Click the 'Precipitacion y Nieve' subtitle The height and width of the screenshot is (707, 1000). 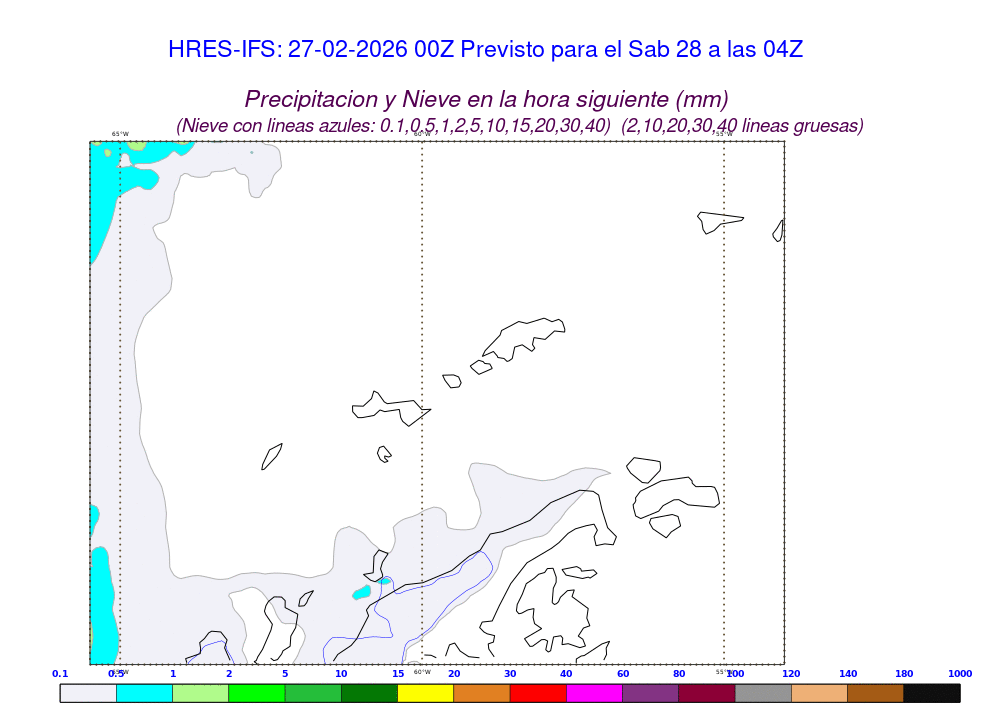click(486, 99)
